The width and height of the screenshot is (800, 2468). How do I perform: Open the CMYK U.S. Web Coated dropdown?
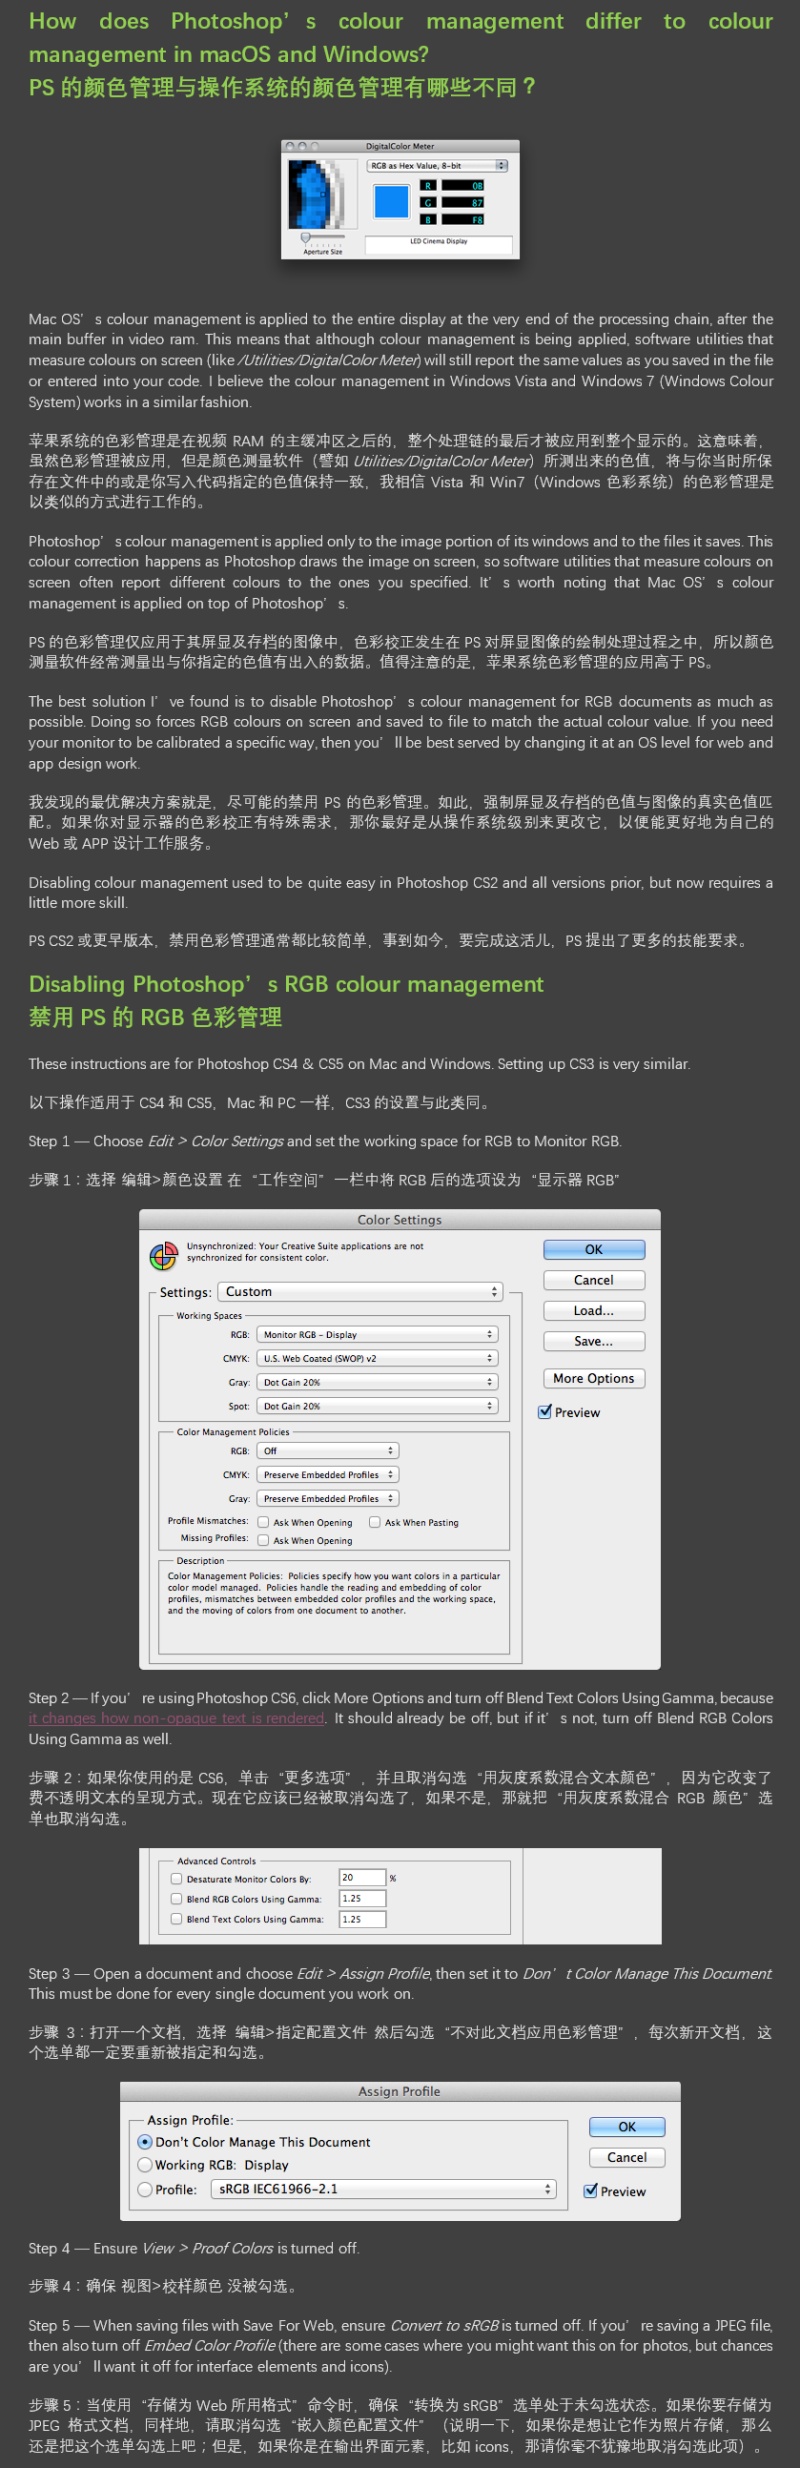378,1358
